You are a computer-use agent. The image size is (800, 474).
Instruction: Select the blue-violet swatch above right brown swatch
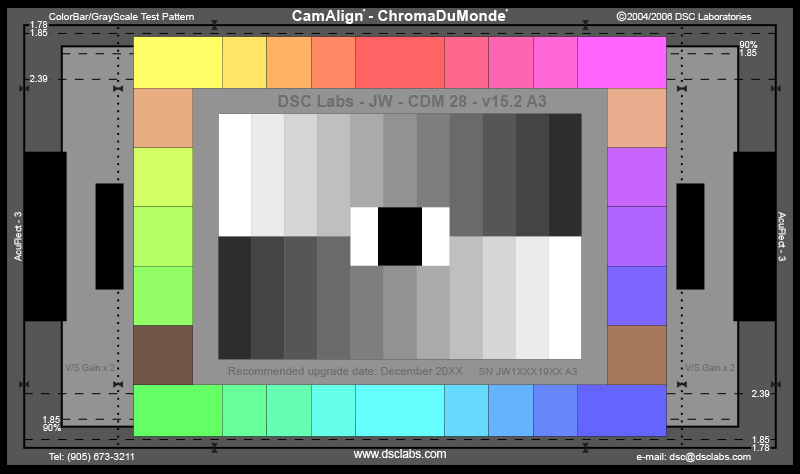point(637,296)
